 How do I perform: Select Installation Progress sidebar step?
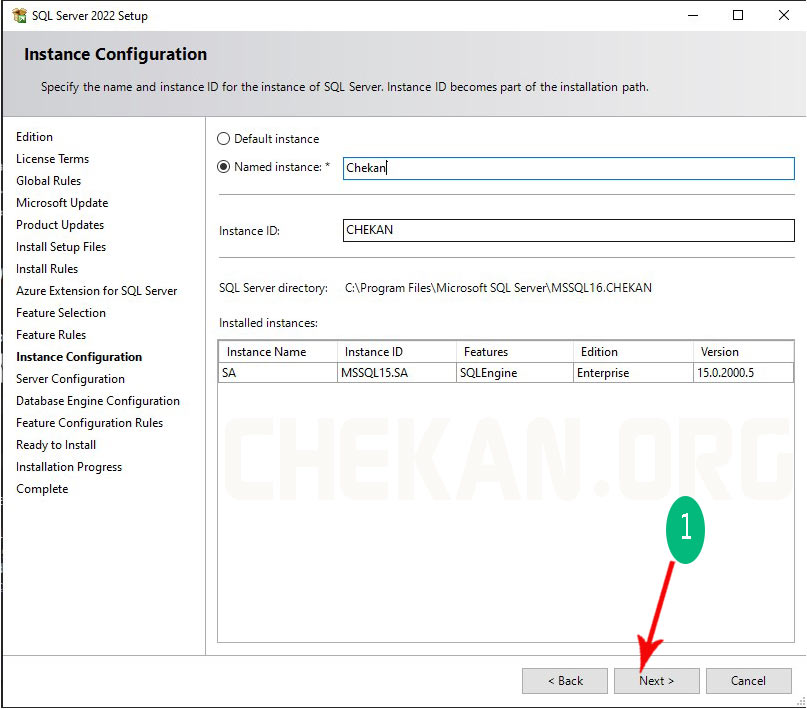(69, 467)
